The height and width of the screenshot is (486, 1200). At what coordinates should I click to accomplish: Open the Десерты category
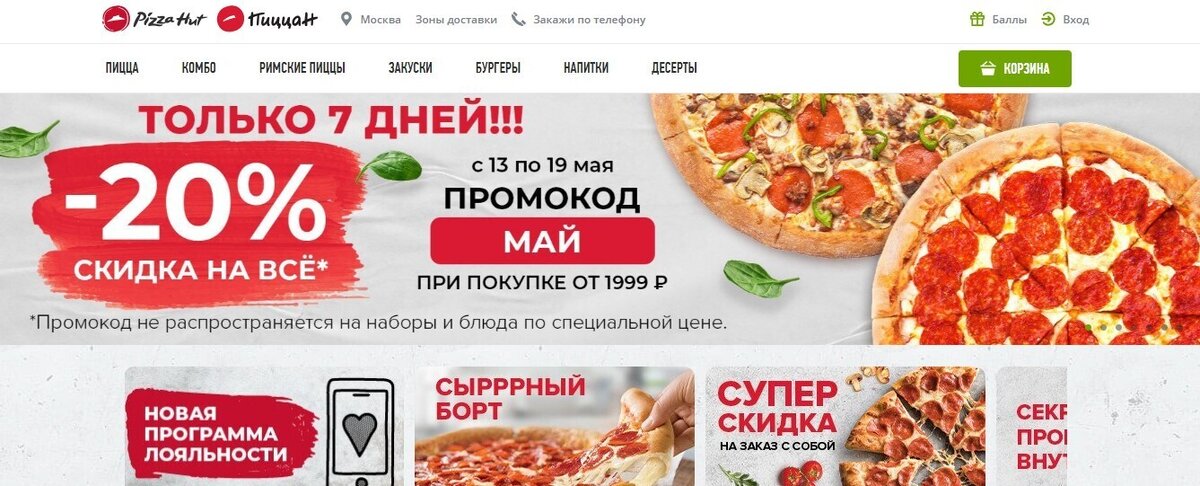(674, 69)
